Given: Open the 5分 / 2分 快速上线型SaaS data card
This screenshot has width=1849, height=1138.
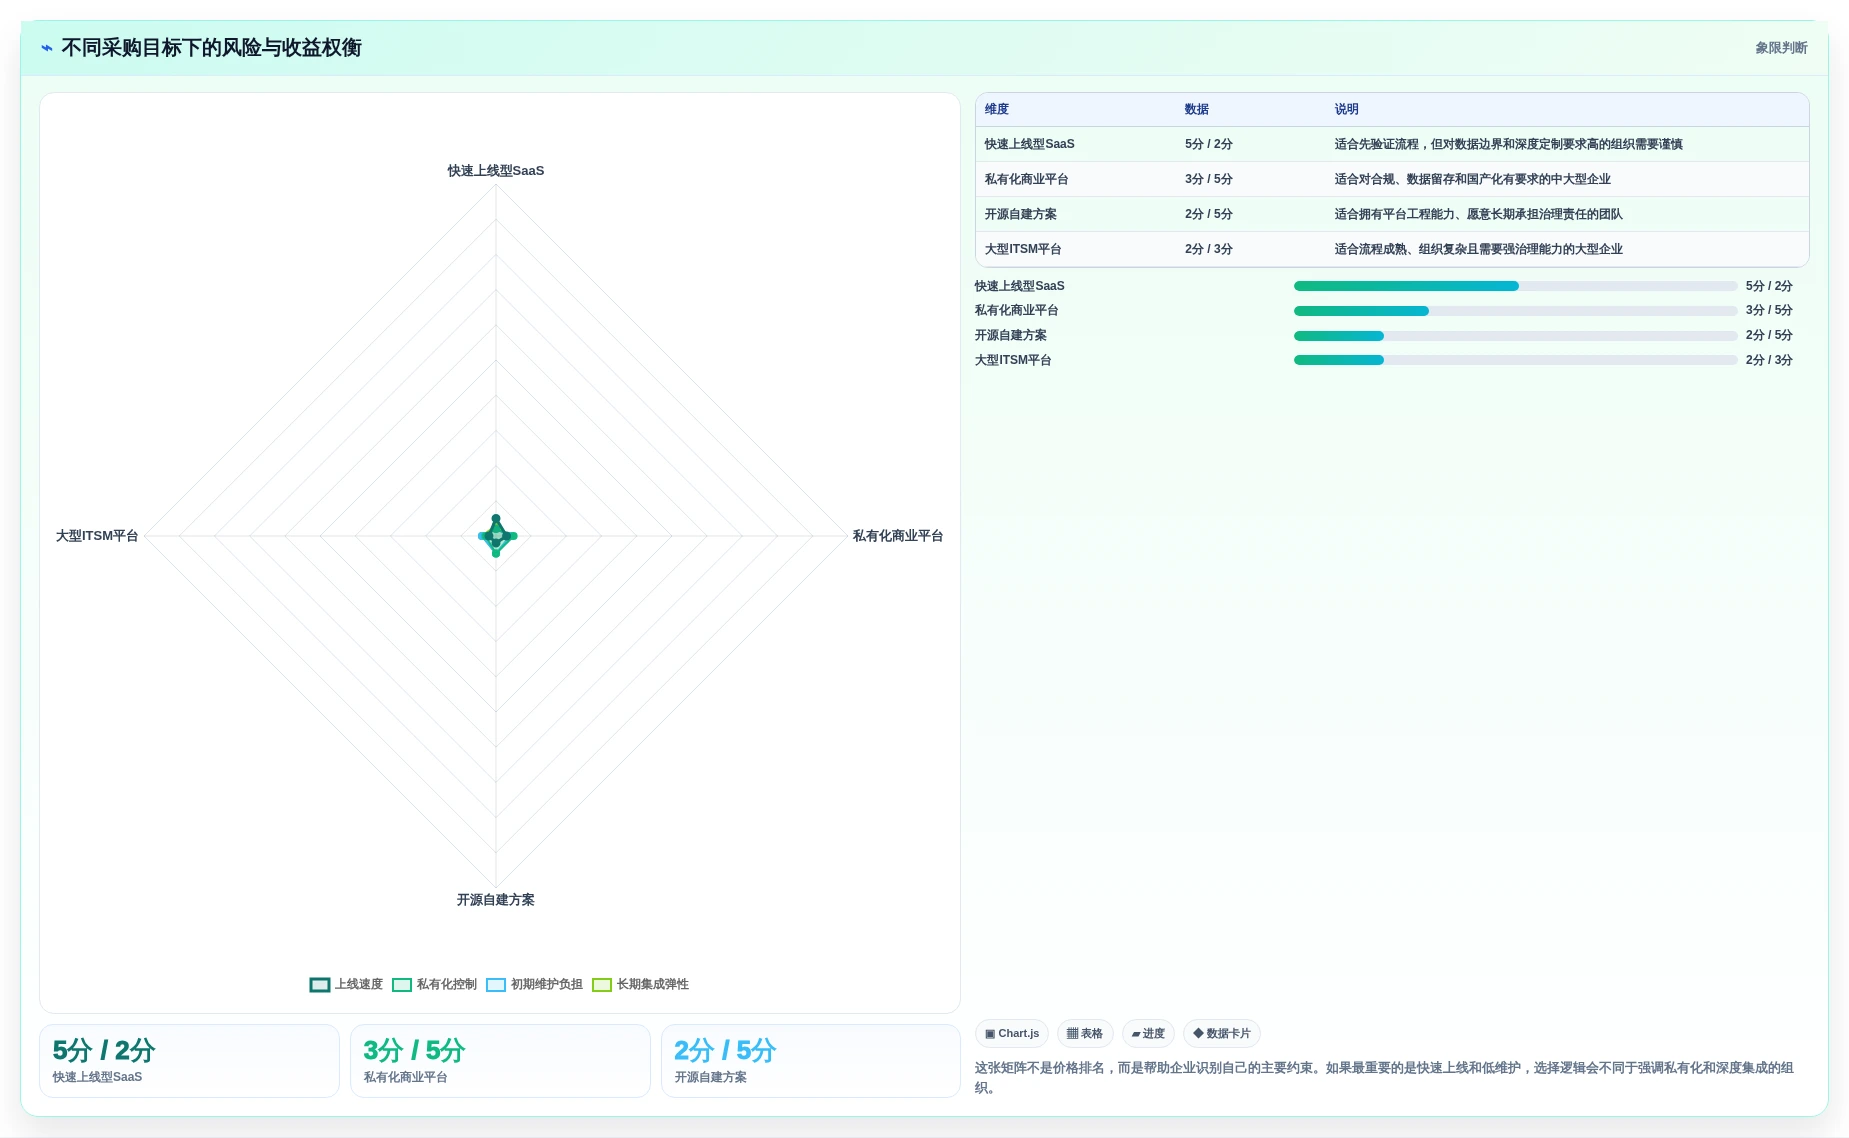Looking at the screenshot, I should 189,1061.
